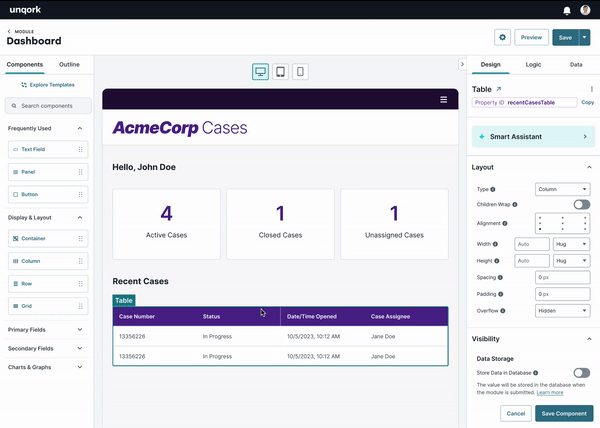Switch to the Data tab
The width and height of the screenshot is (600, 428).
coord(576,65)
